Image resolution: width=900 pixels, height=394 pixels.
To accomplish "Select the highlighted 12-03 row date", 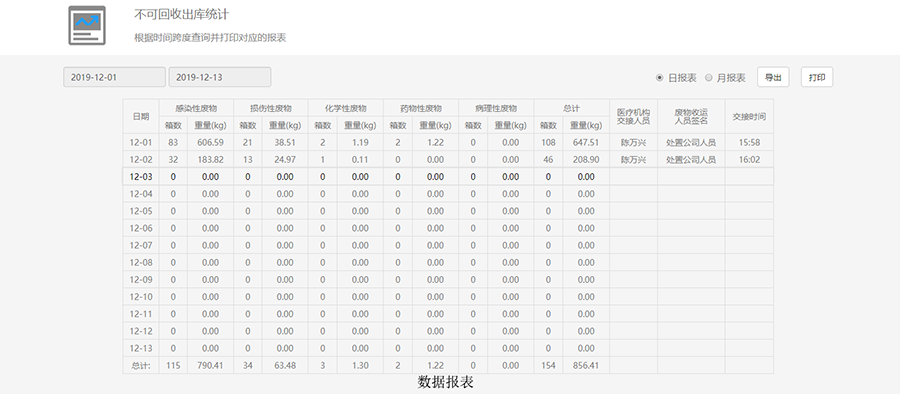I will tap(141, 177).
